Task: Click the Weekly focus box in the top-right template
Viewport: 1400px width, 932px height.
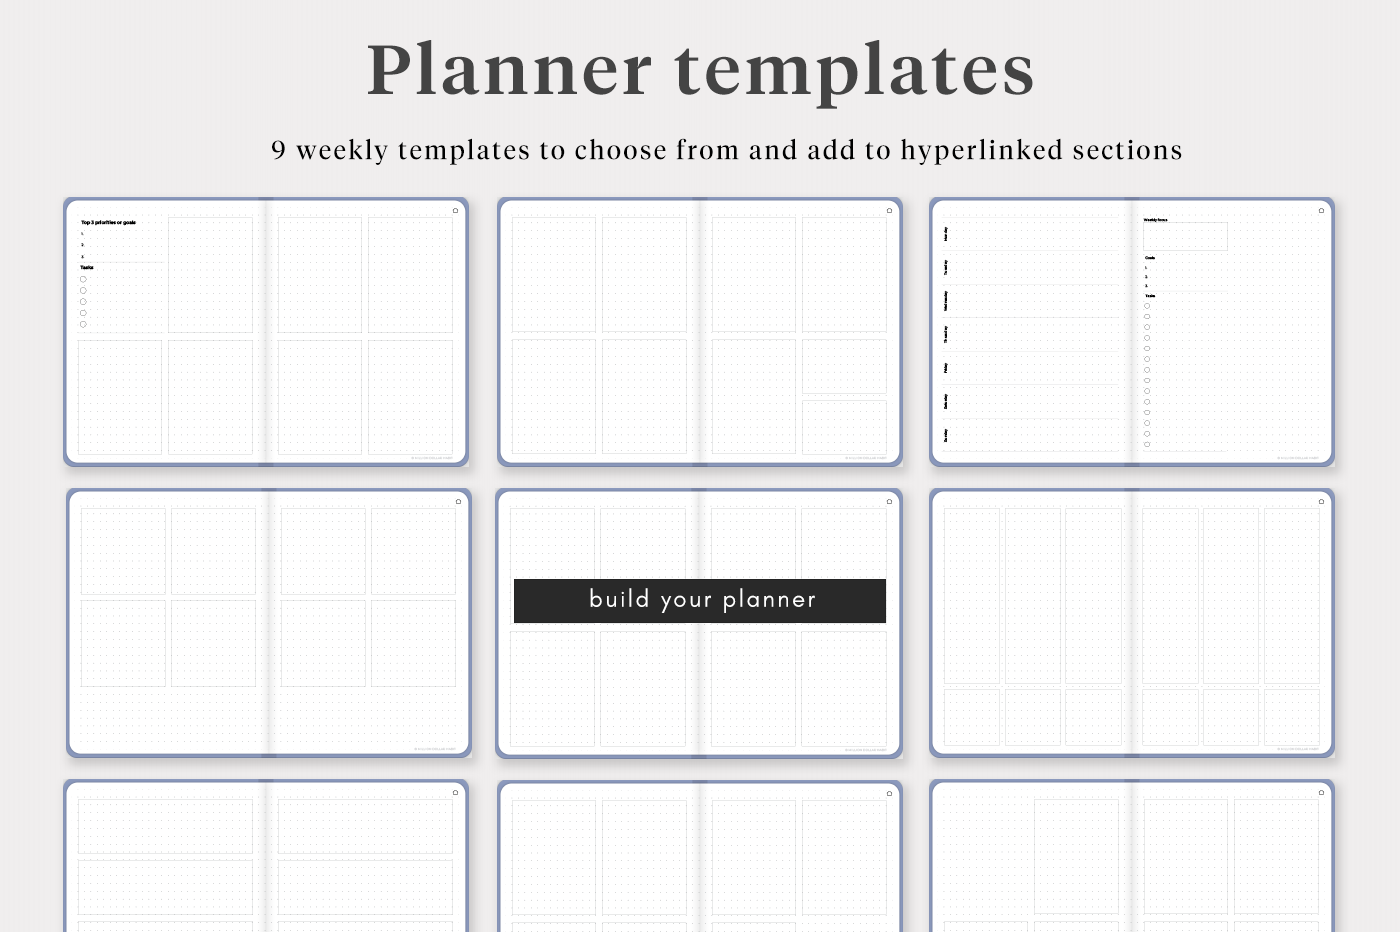Action: coord(1185,237)
